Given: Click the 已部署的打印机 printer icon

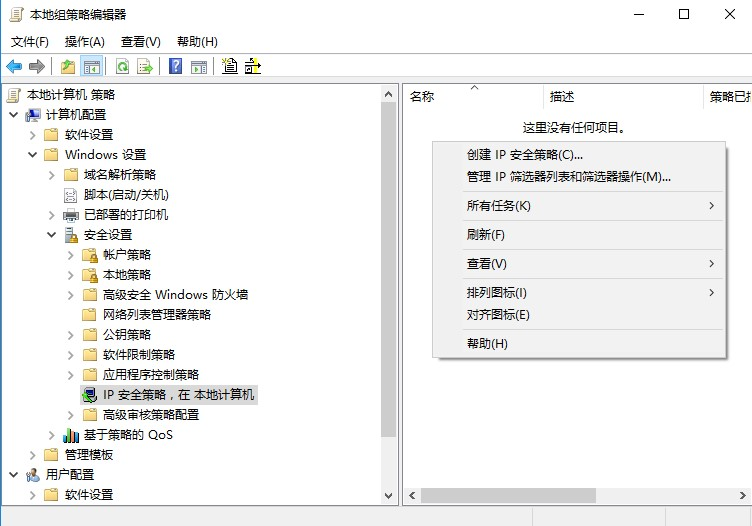Looking at the screenshot, I should point(71,215).
